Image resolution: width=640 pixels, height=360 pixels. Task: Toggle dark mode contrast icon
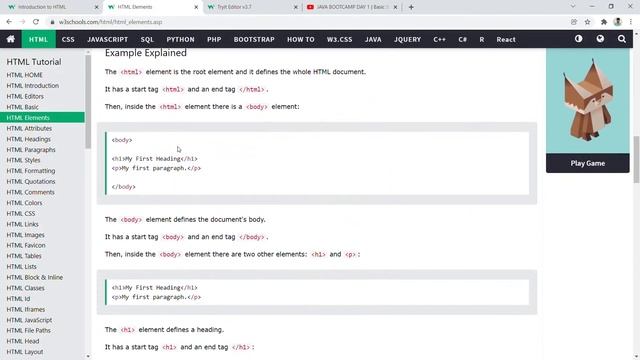[x=578, y=39]
